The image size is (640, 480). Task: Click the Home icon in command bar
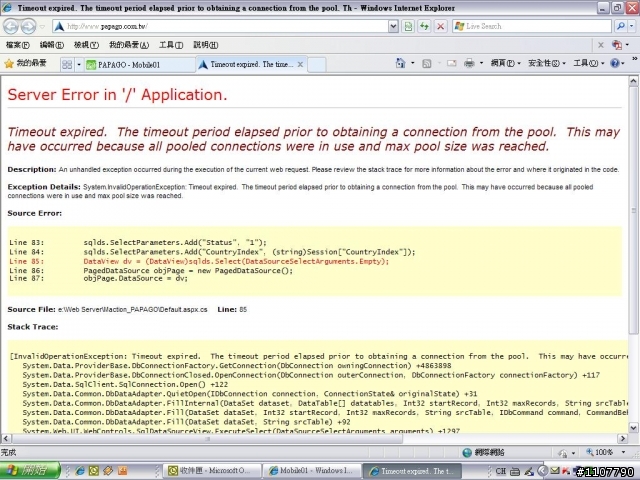[x=400, y=63]
